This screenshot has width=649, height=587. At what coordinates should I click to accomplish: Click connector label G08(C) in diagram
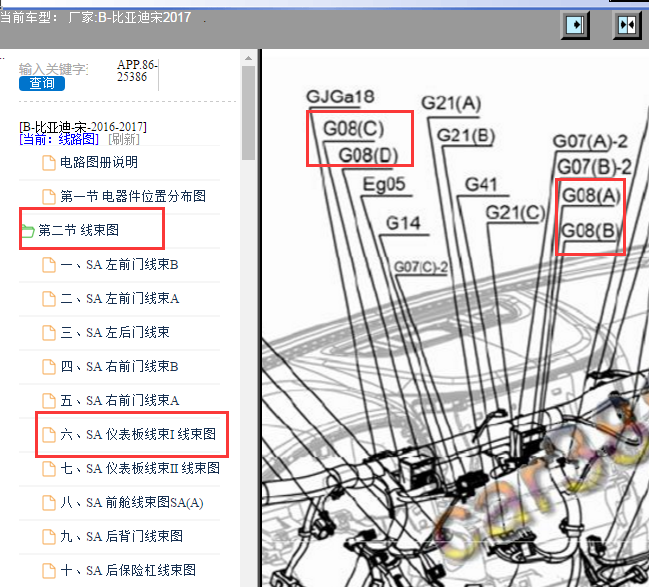[x=353, y=128]
